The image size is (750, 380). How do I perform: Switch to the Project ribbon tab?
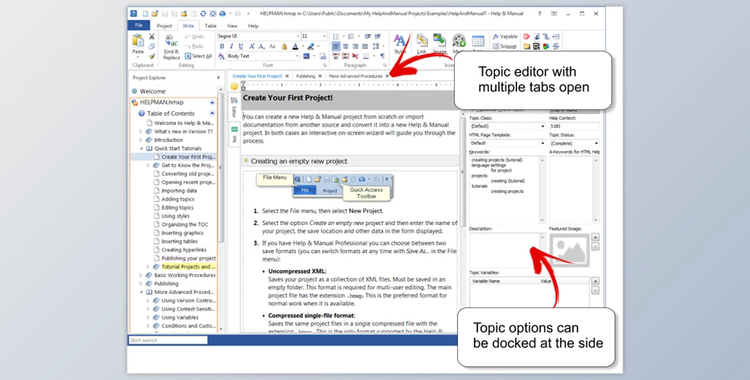point(164,26)
